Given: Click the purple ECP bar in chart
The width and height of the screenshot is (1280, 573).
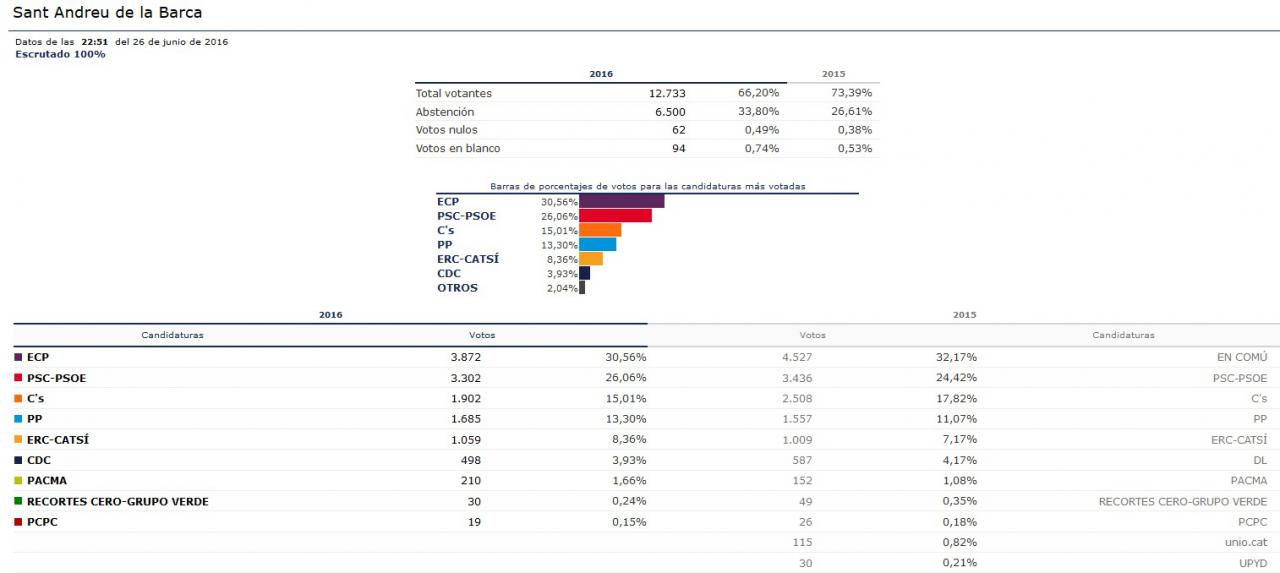Looking at the screenshot, I should coord(622,201).
